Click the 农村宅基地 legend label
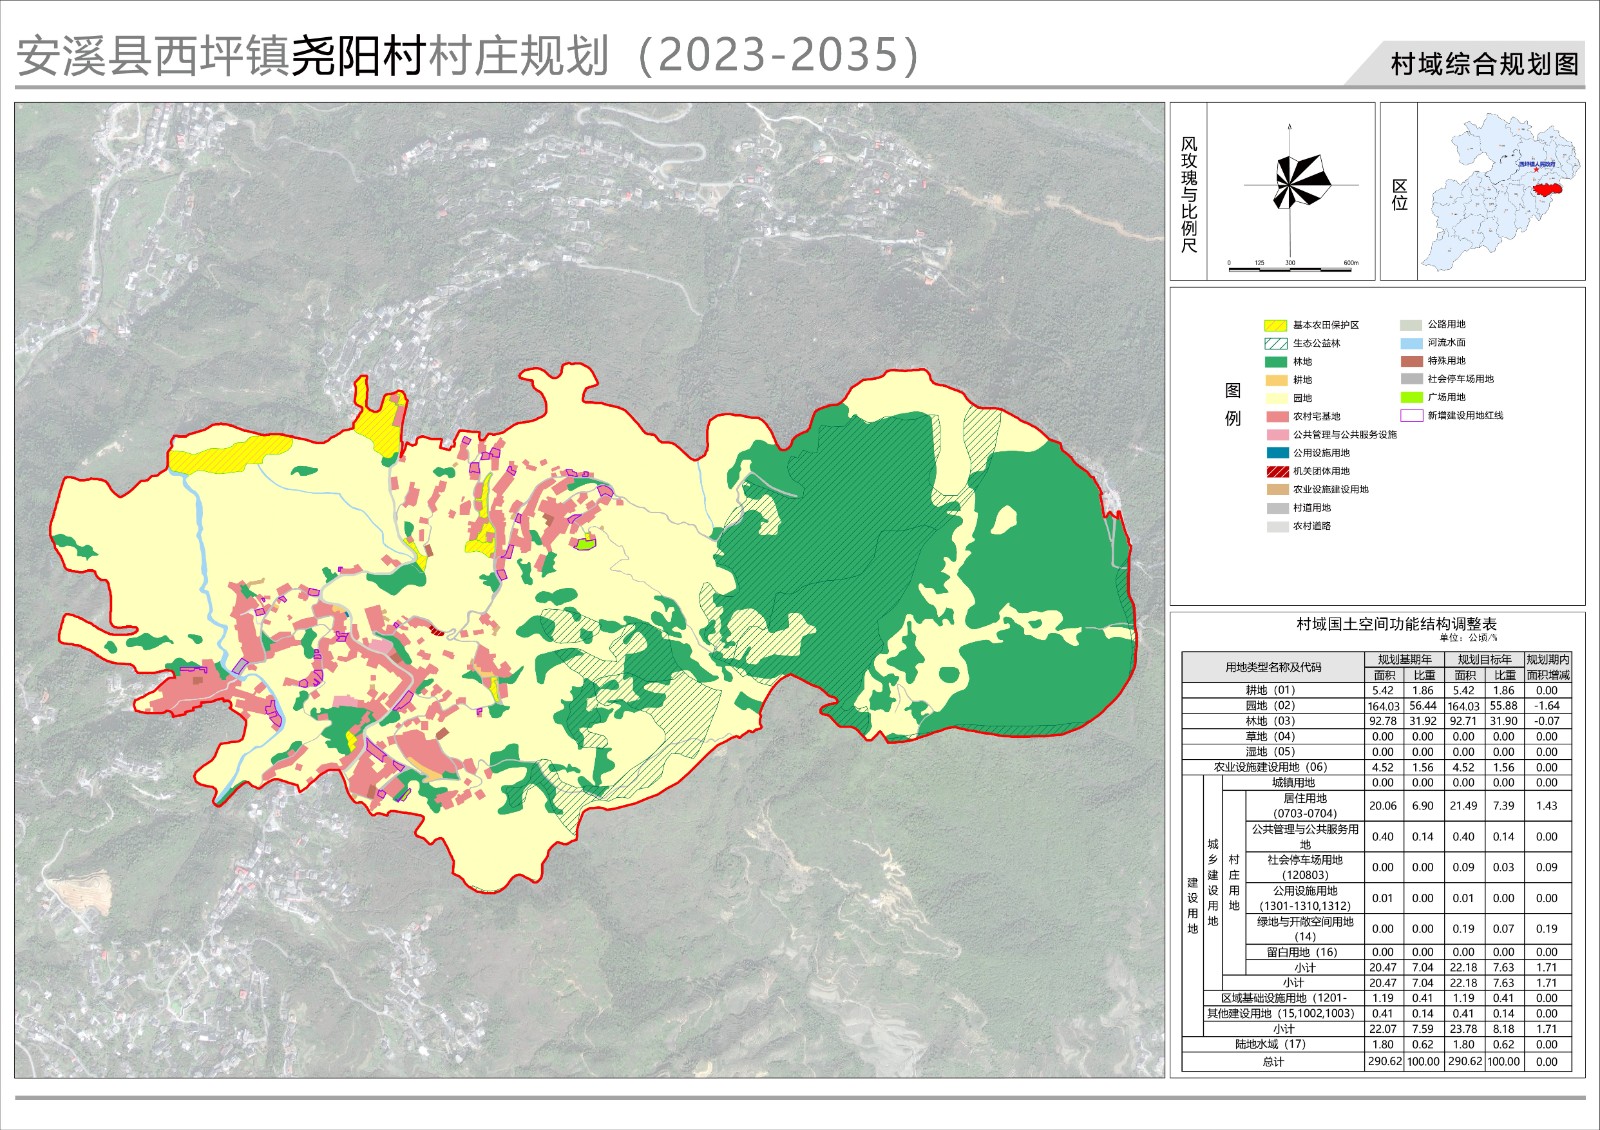 click(1316, 416)
